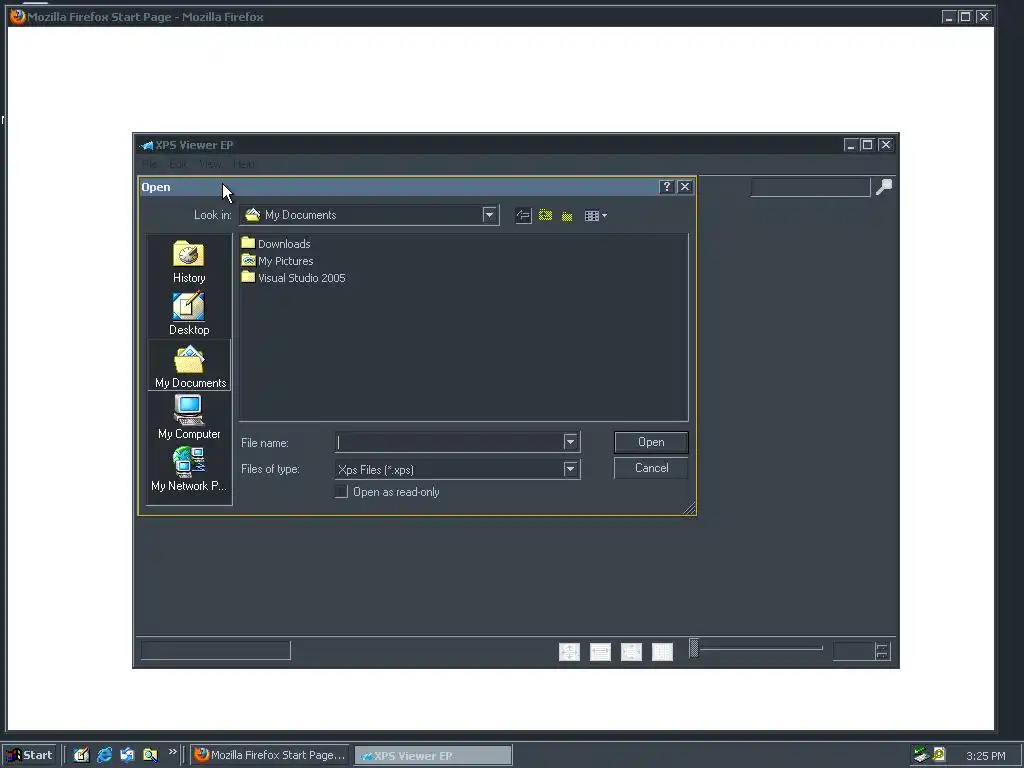
Task: Click the Outlook Express quick launch icon
Action: pyautogui.click(x=127, y=755)
